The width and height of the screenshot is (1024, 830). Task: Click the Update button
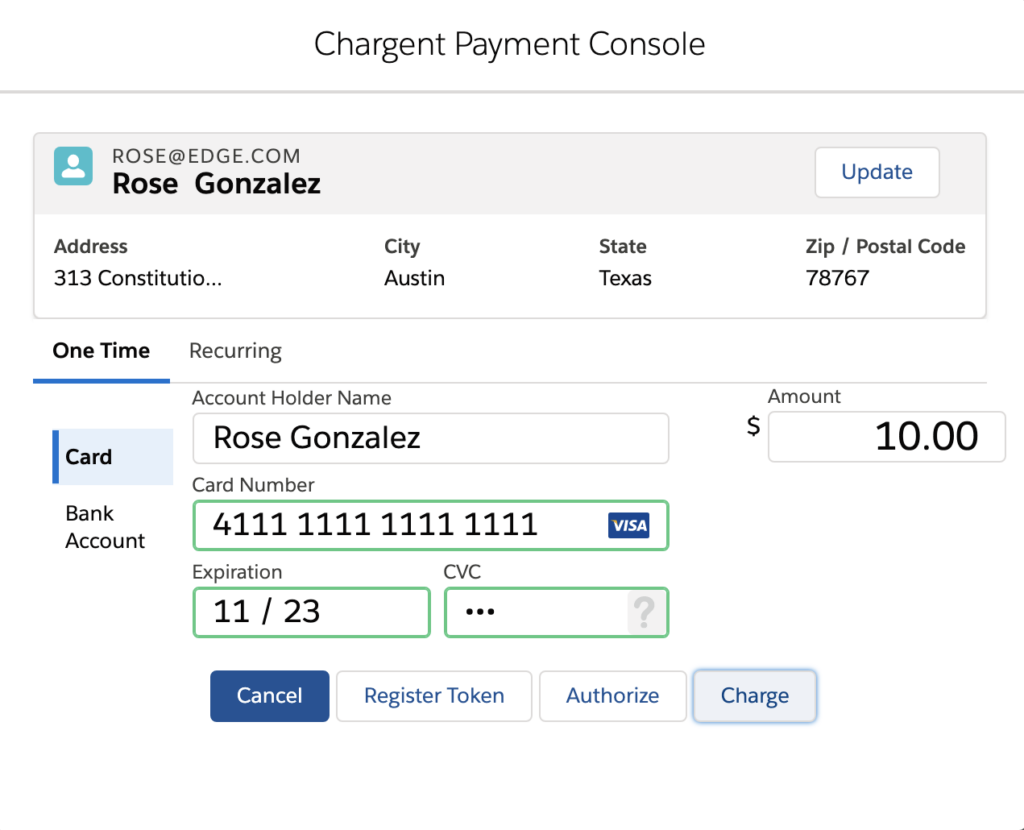876,172
